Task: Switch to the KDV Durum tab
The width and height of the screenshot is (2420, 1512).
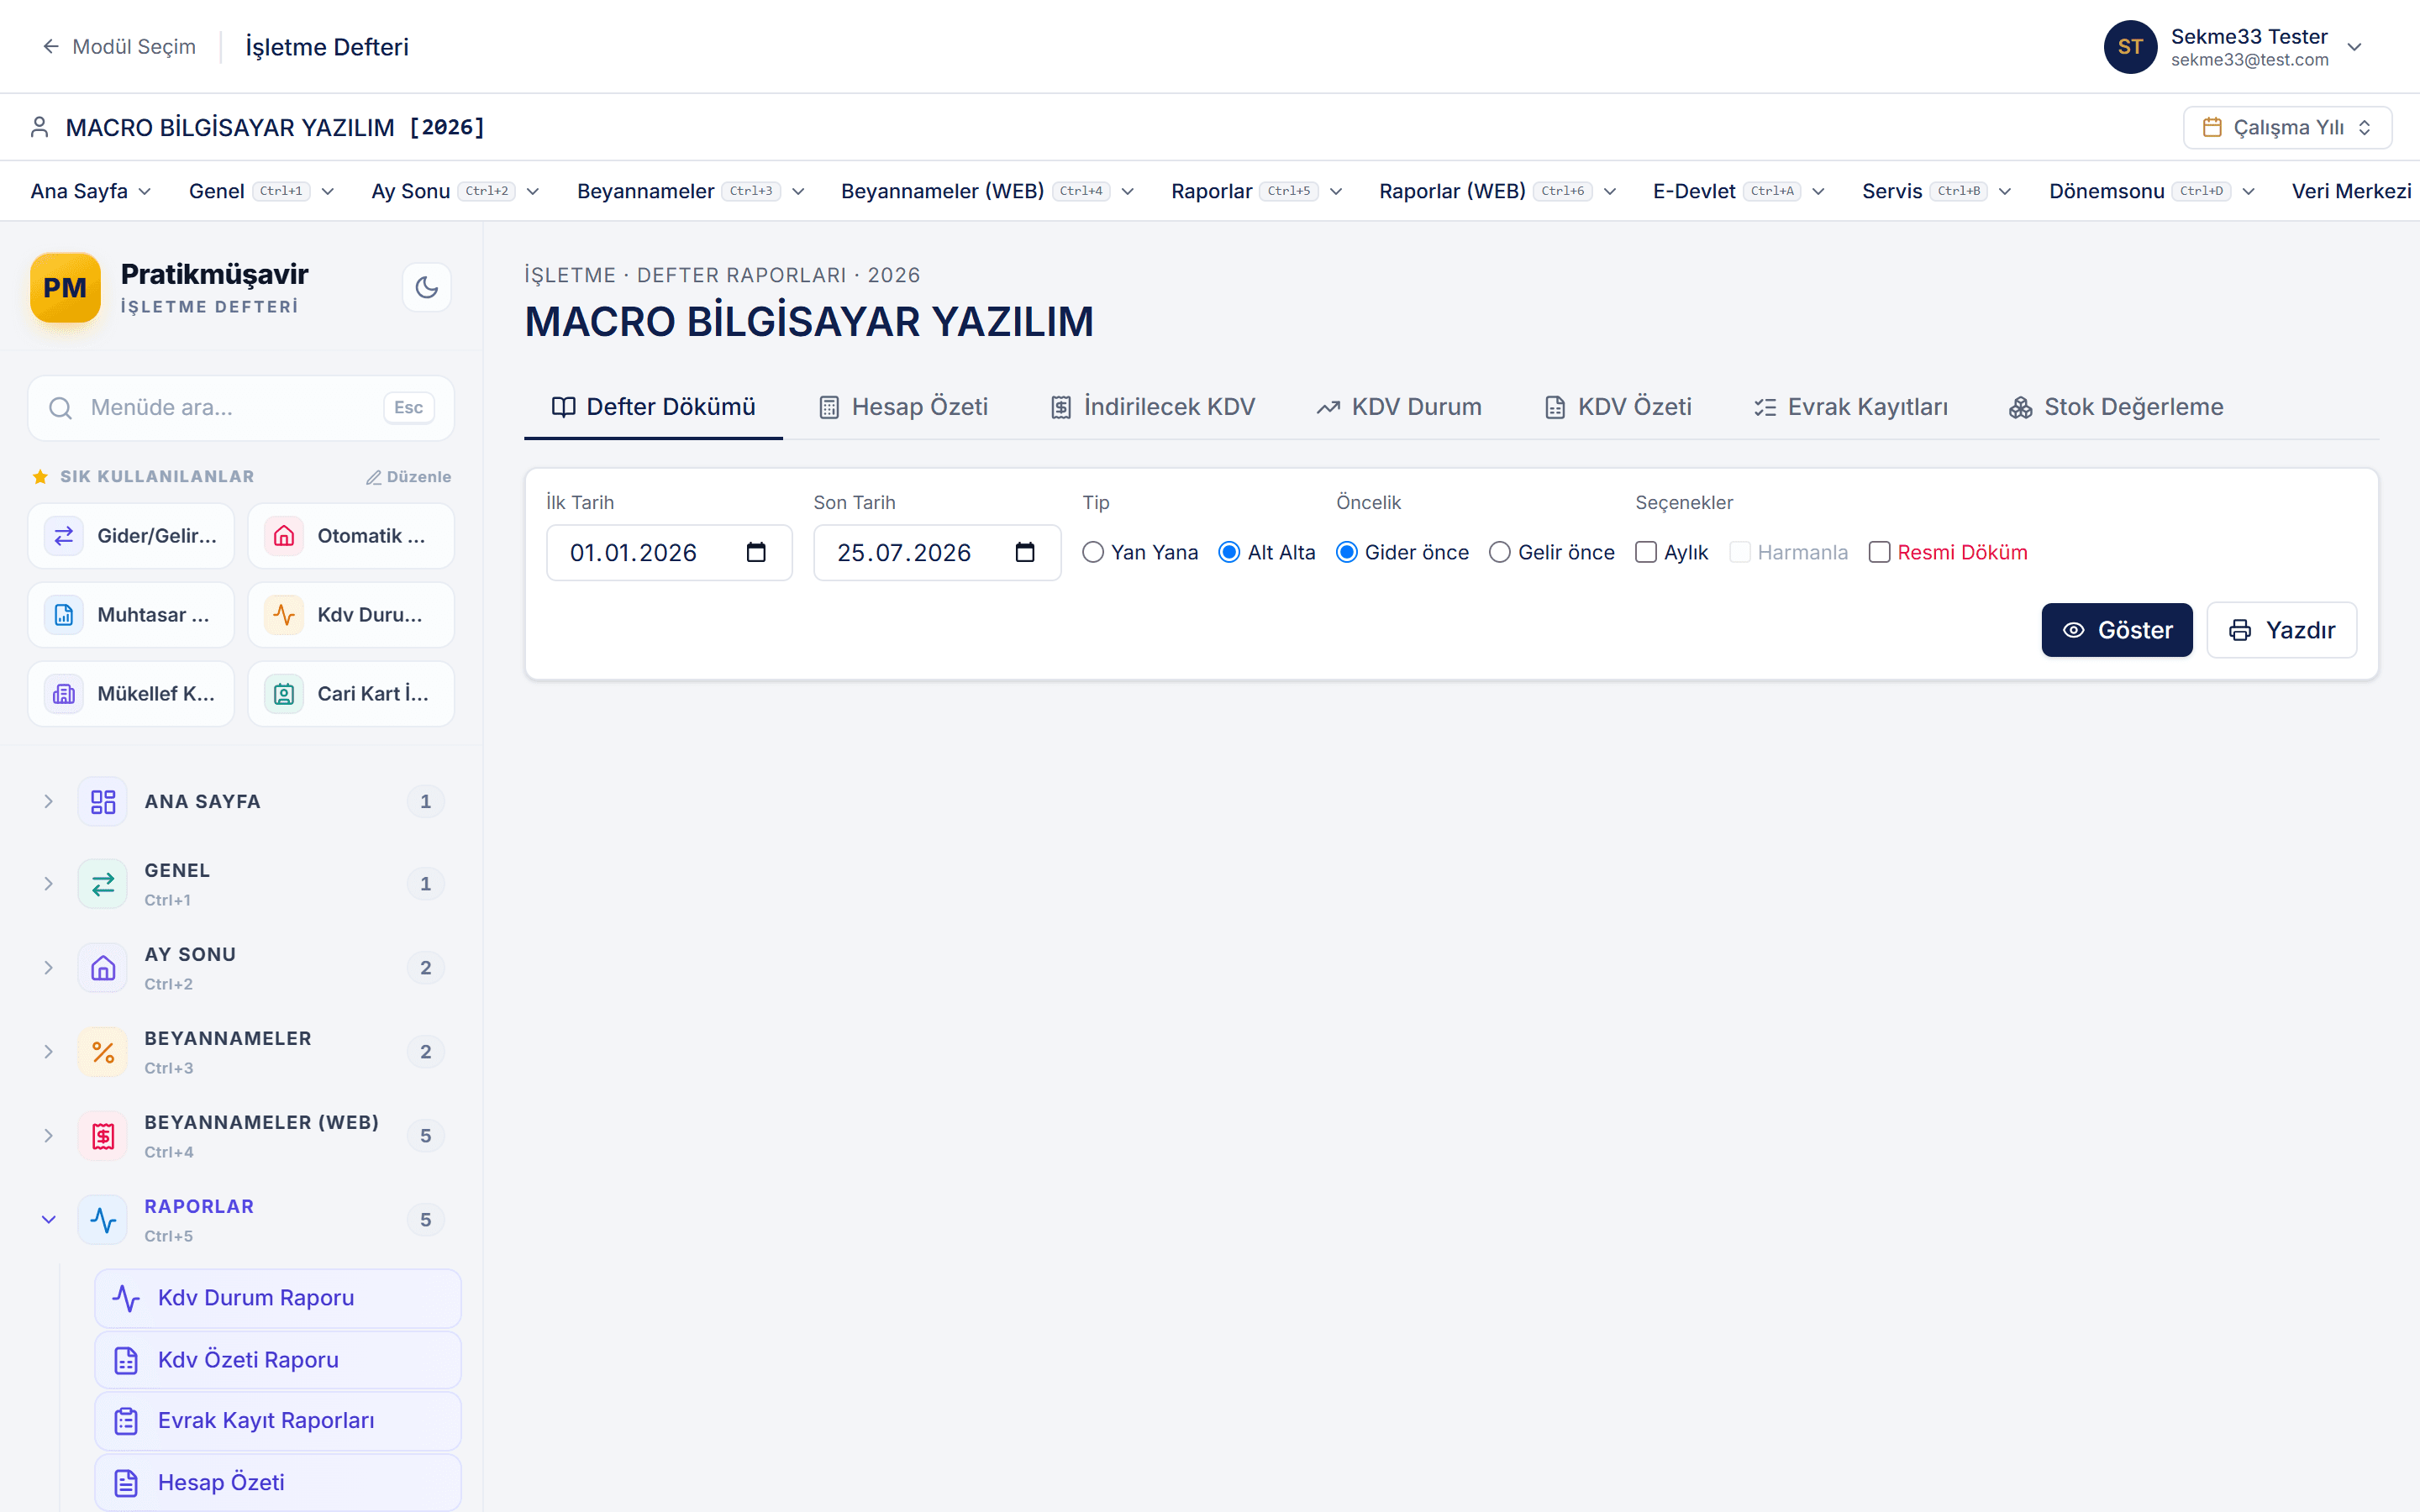Action: click(1398, 407)
